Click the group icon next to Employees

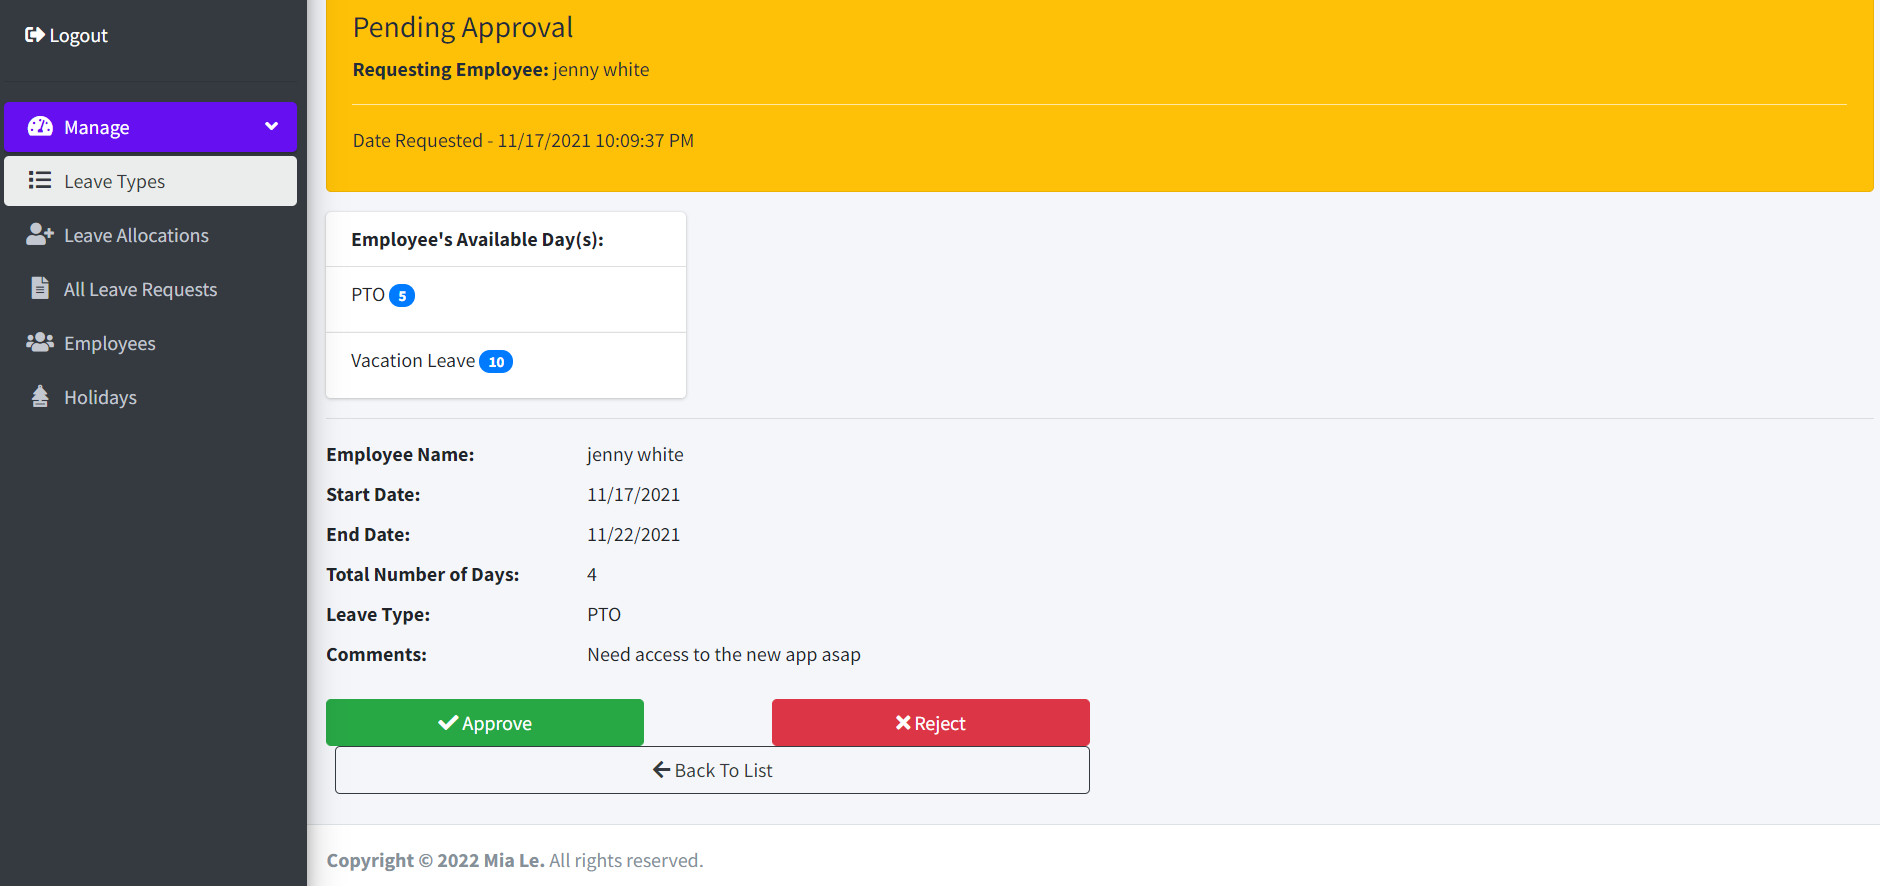click(40, 342)
